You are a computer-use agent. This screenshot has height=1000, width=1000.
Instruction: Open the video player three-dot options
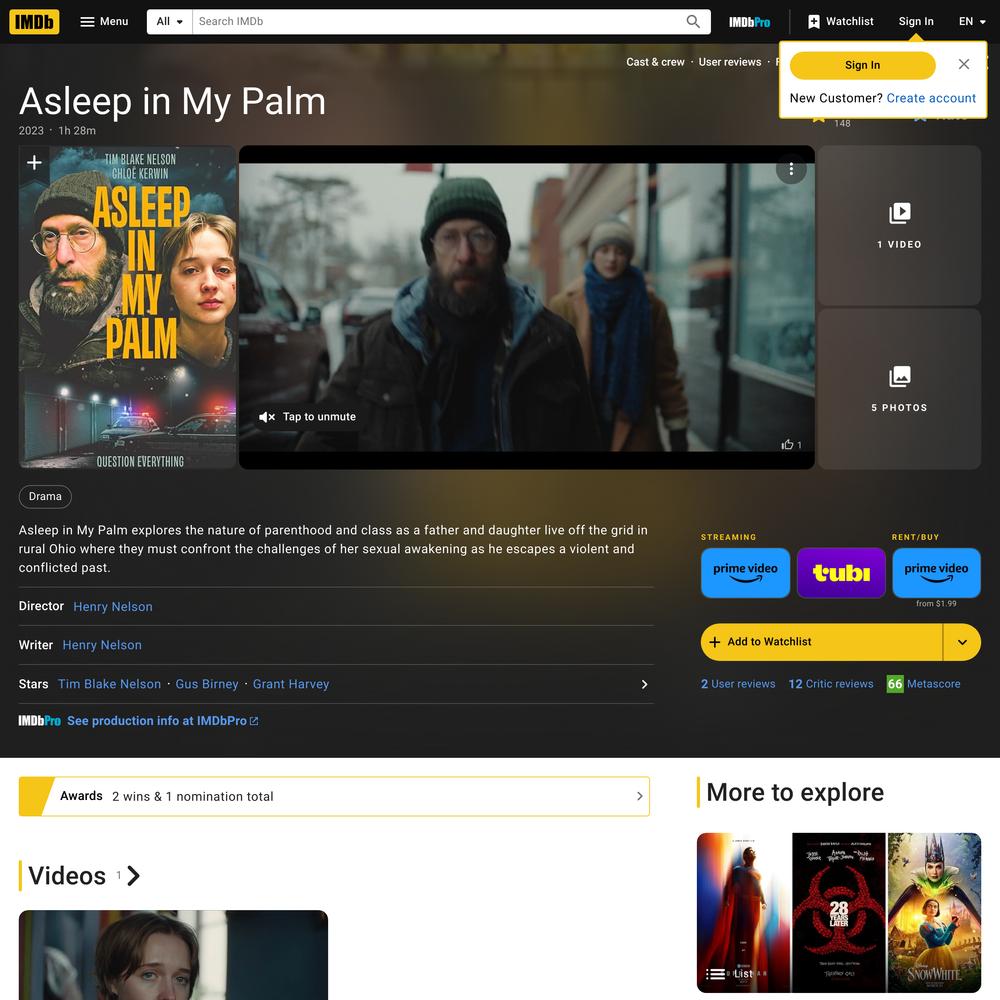coord(791,169)
